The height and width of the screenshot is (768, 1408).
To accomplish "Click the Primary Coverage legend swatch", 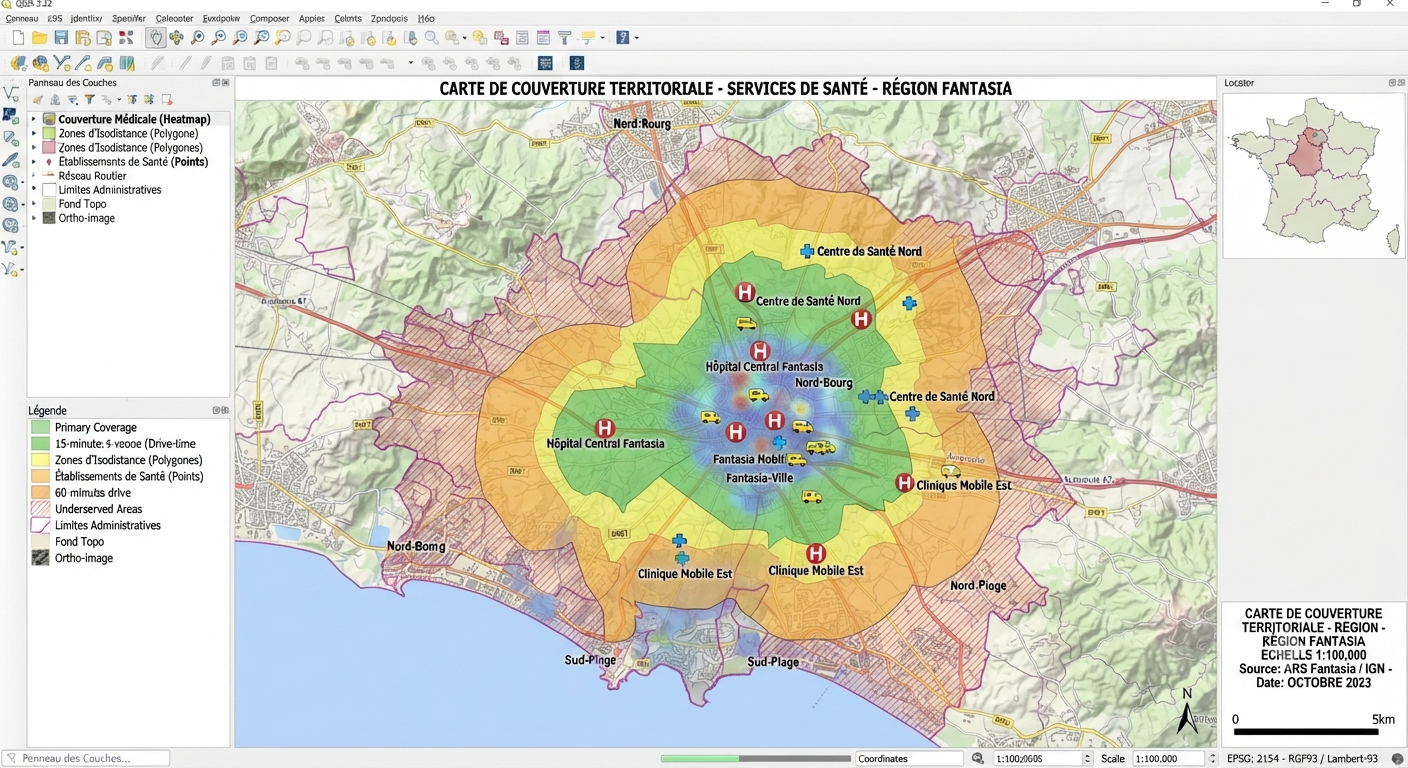I will [x=40, y=427].
